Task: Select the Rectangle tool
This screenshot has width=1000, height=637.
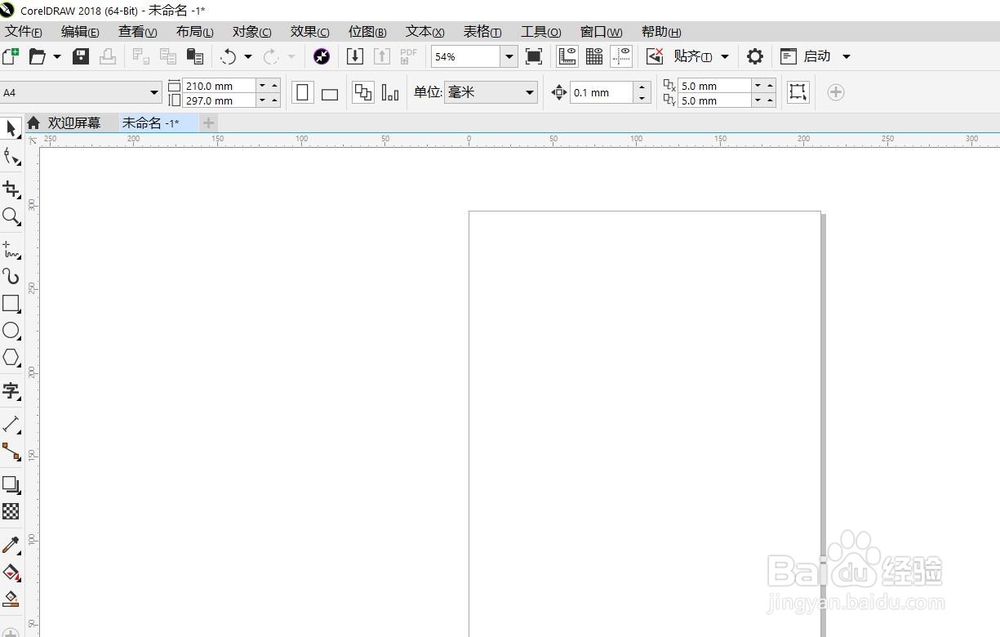Action: (x=11, y=304)
